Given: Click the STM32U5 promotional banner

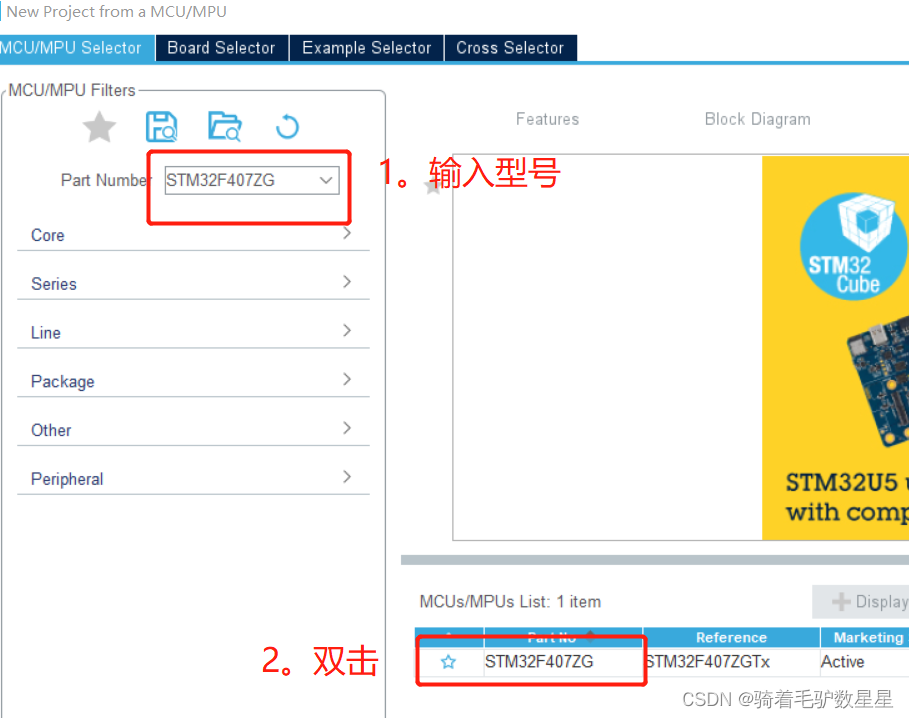Looking at the screenshot, I should (x=835, y=348).
